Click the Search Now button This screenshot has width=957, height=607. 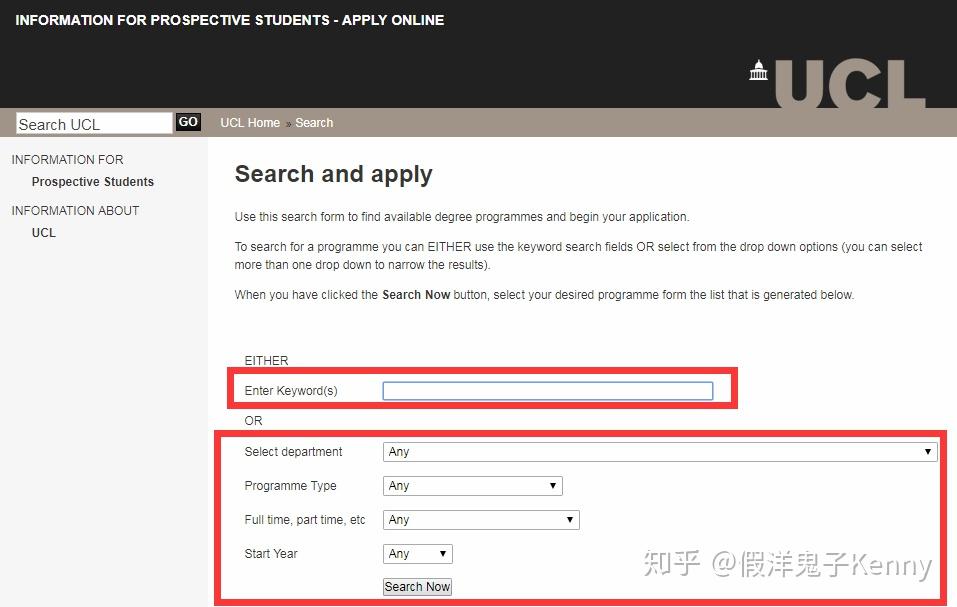click(416, 586)
